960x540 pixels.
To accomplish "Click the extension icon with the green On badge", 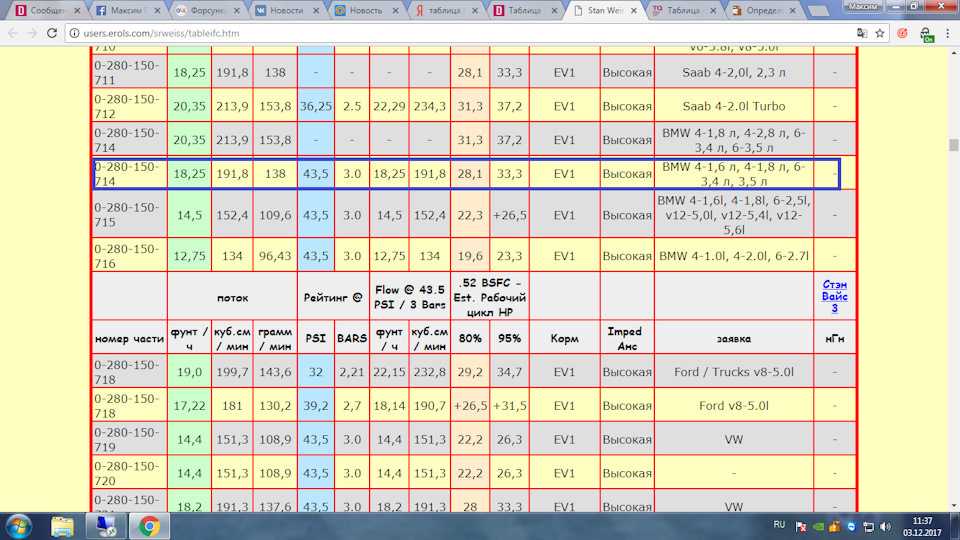I will 926,34.
